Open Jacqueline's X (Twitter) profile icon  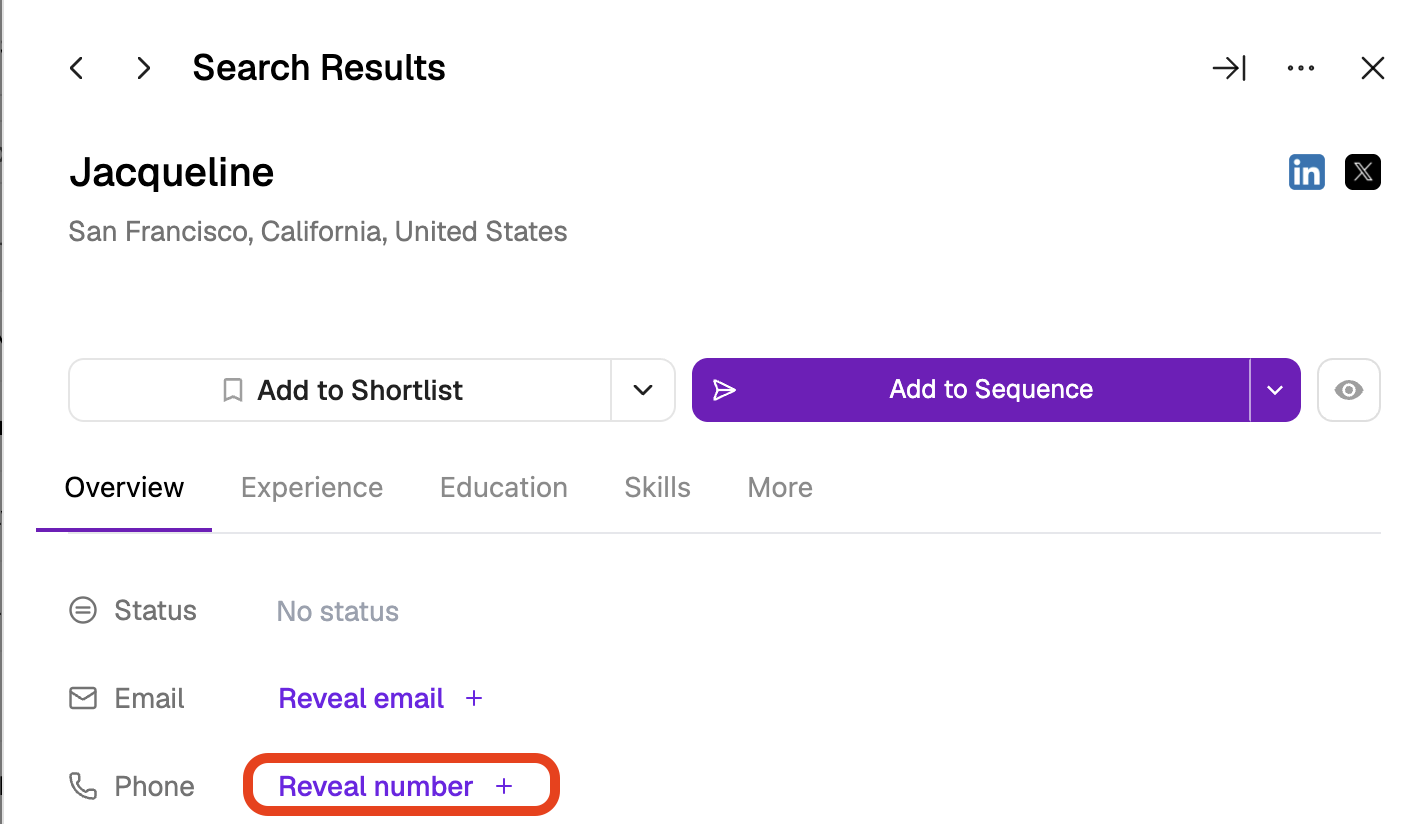click(x=1363, y=172)
